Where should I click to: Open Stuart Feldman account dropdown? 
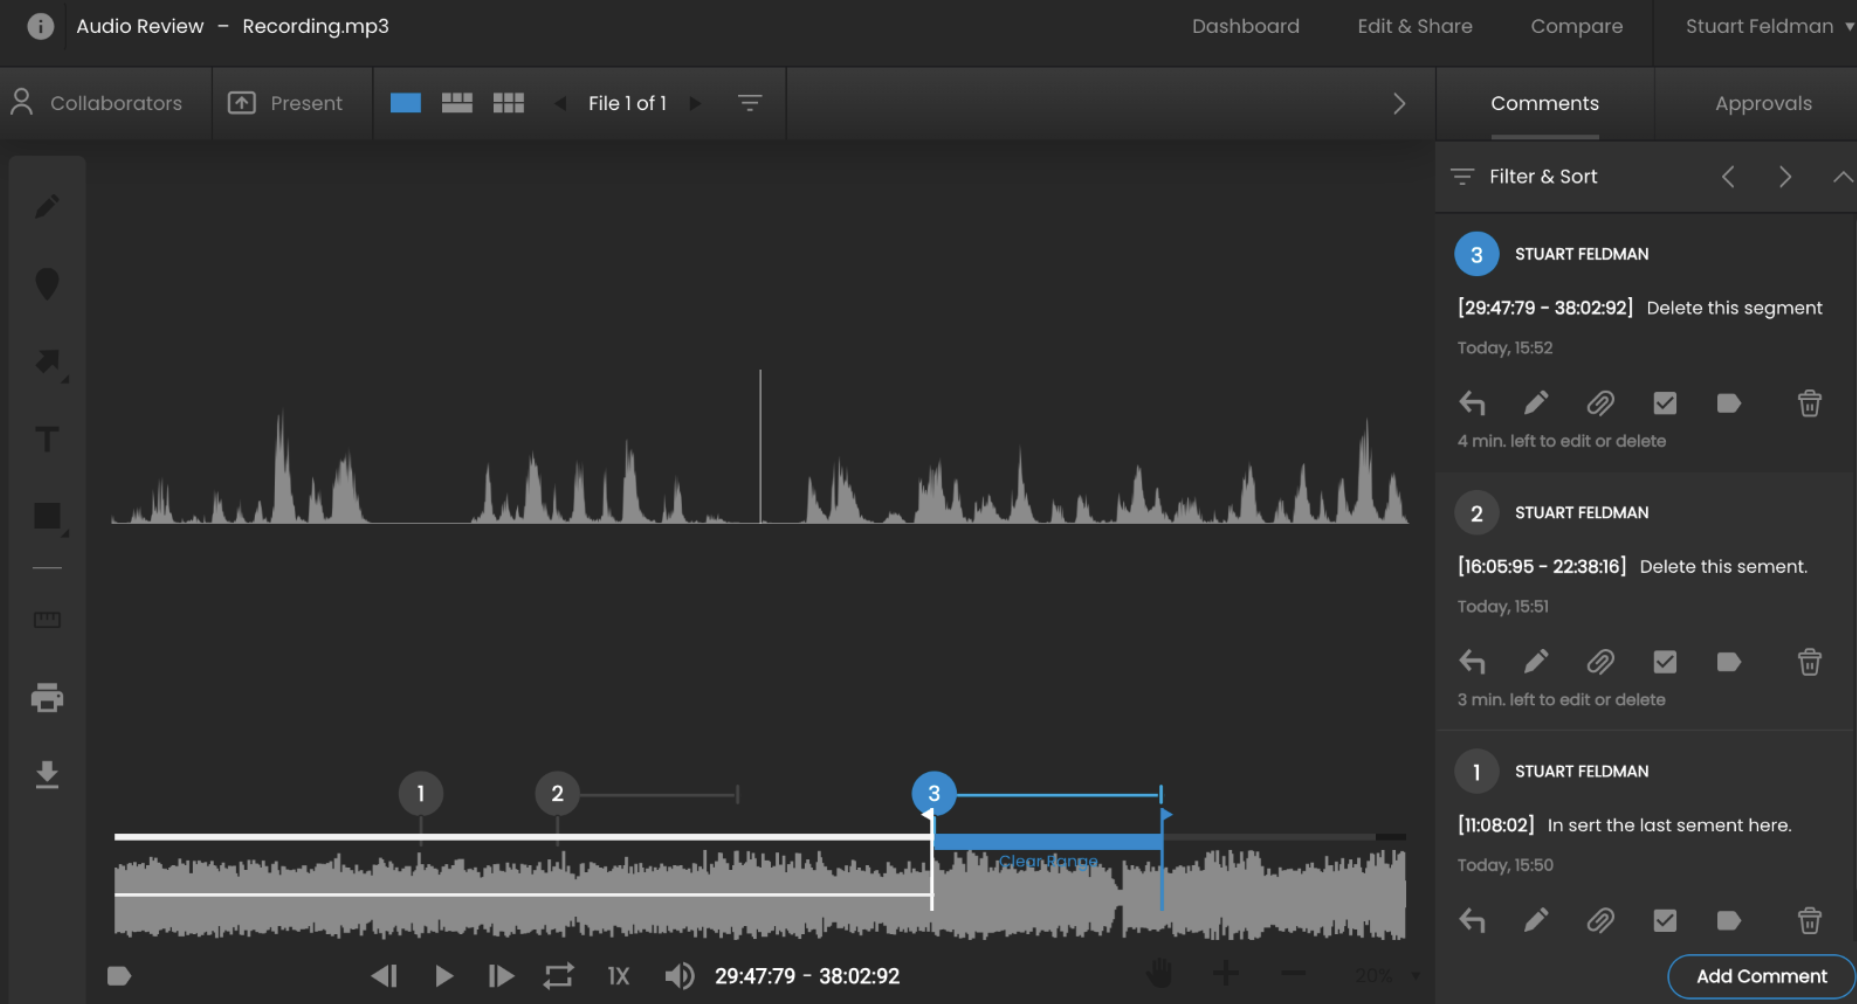1767,27
